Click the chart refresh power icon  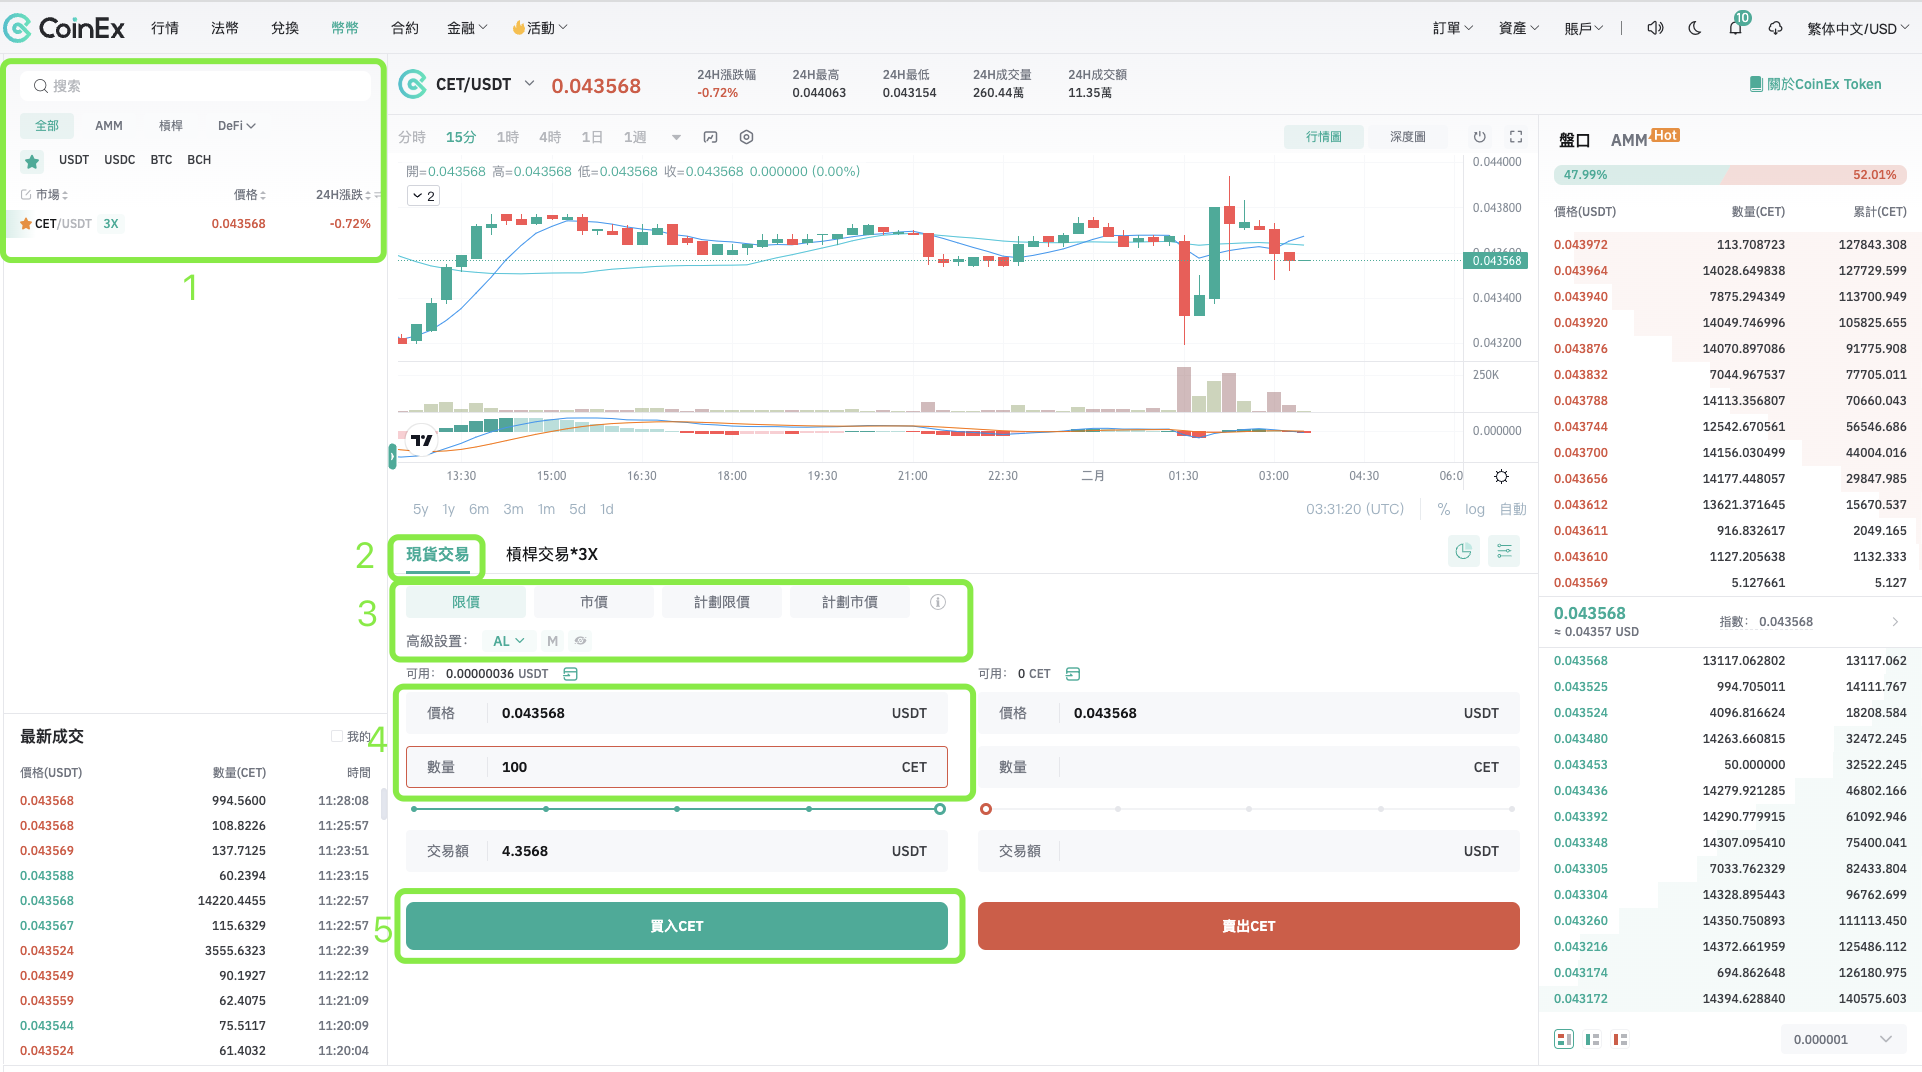coord(1480,137)
